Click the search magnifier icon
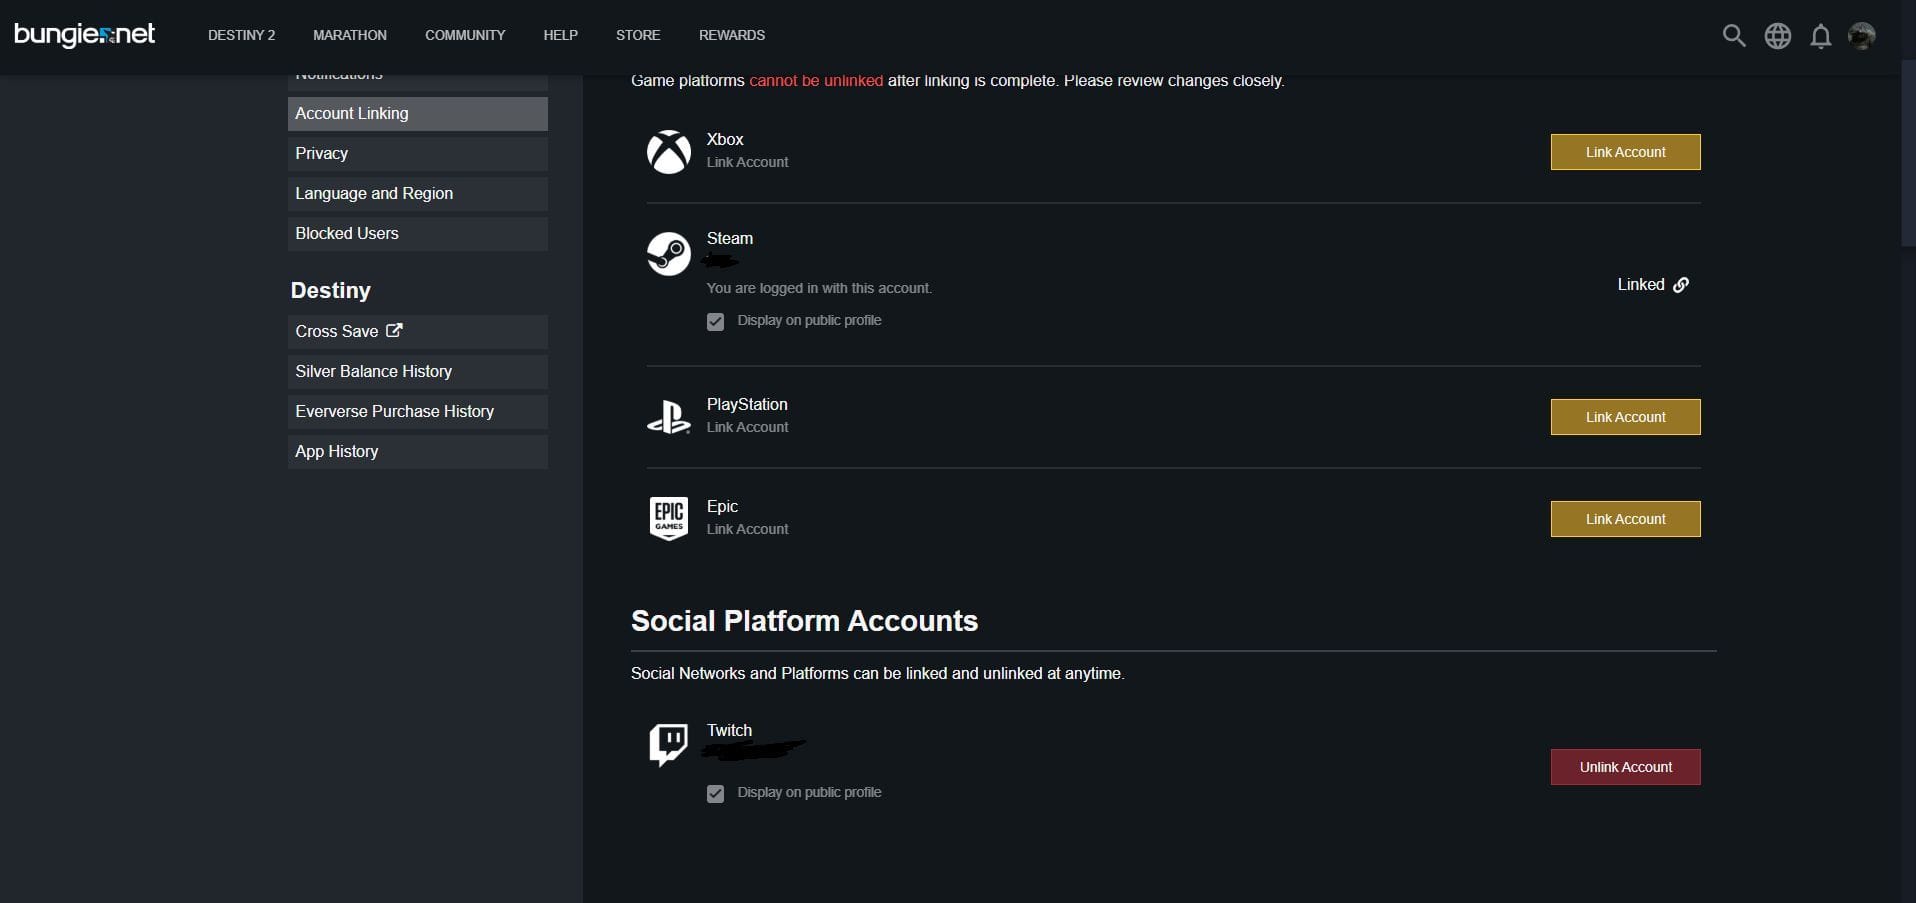The width and height of the screenshot is (1916, 903). point(1733,36)
